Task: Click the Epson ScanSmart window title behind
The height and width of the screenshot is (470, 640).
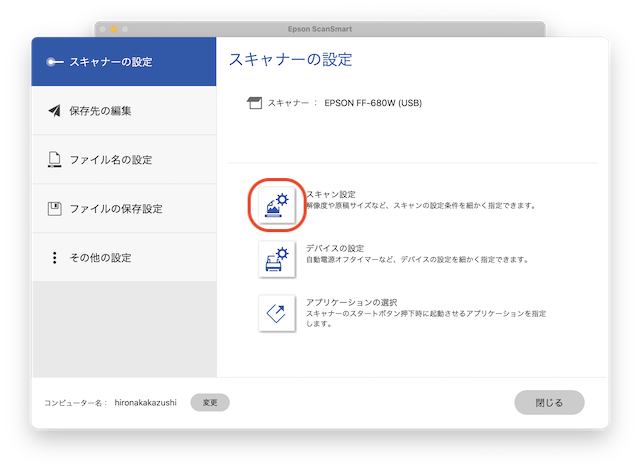Action: click(x=320, y=29)
